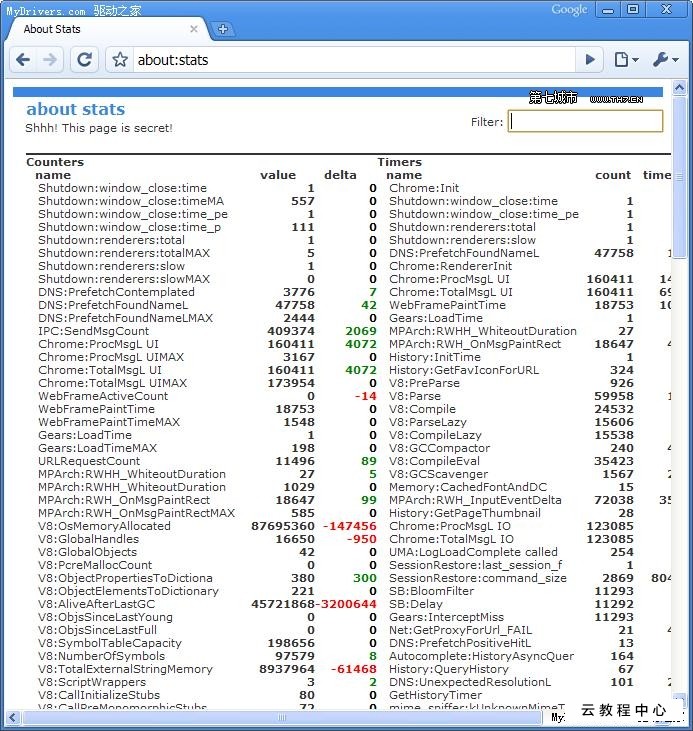Reload the about:stats page

click(84, 60)
